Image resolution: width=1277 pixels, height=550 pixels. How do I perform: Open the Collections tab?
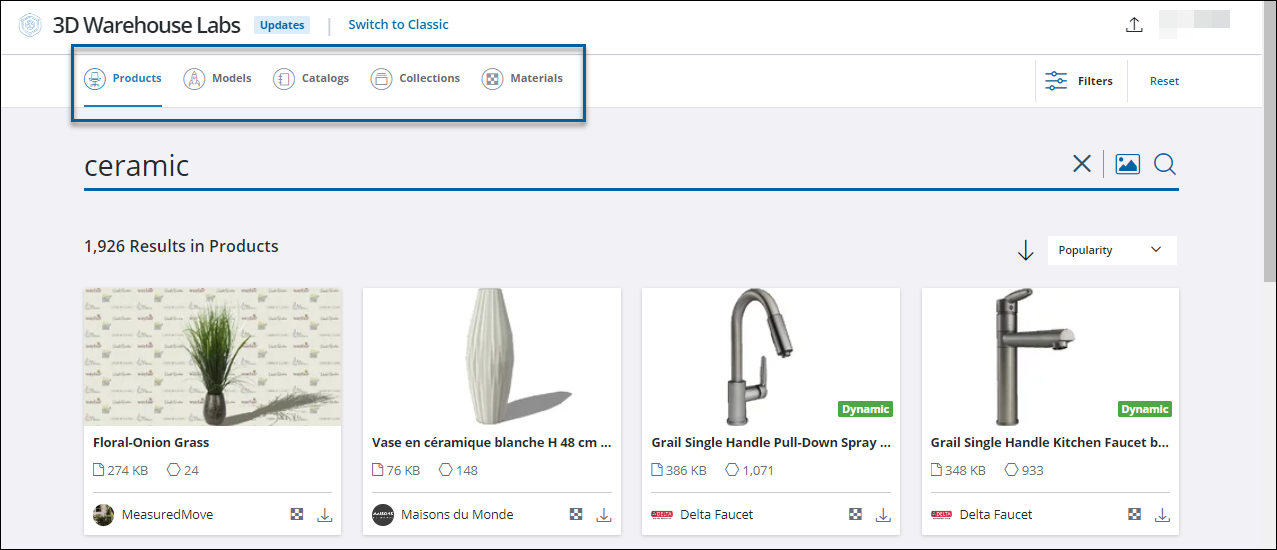click(416, 78)
